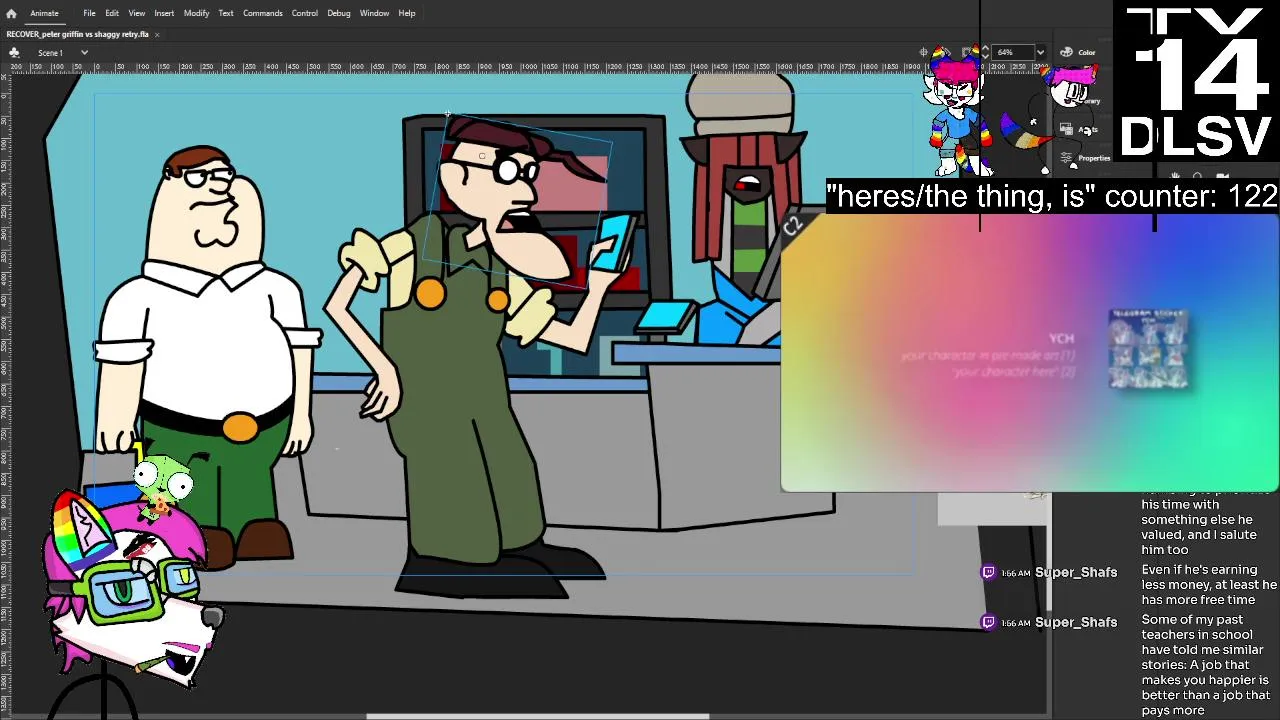
Task: Click the cyan phone in character's hand
Action: coord(612,244)
